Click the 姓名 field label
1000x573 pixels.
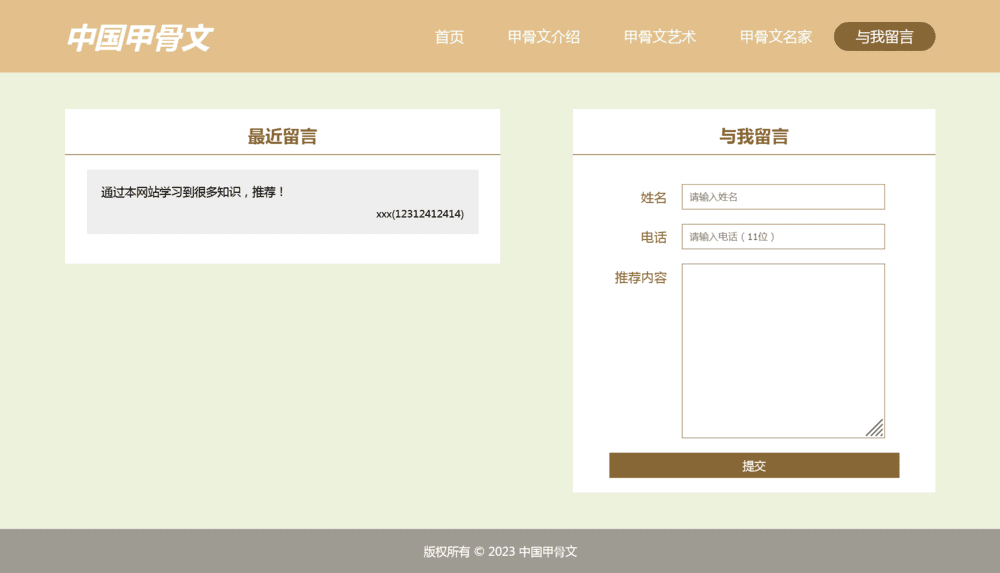(x=653, y=198)
